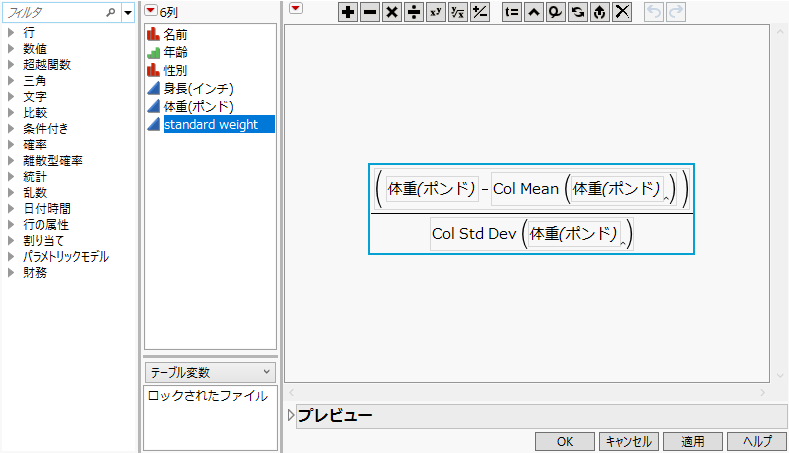Image resolution: width=789 pixels, height=453 pixels.
Task: Select the standard weight column
Action: coord(219,124)
